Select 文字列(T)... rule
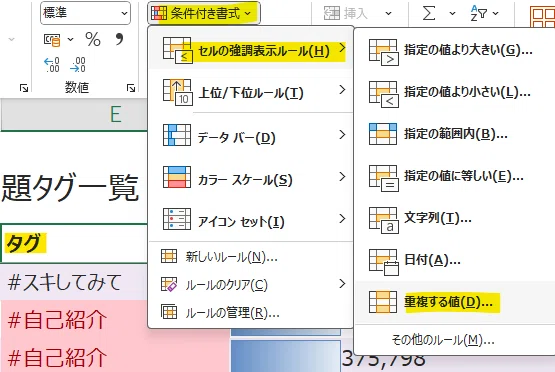Image resolution: width=555 pixels, height=372 pixels. (x=454, y=218)
